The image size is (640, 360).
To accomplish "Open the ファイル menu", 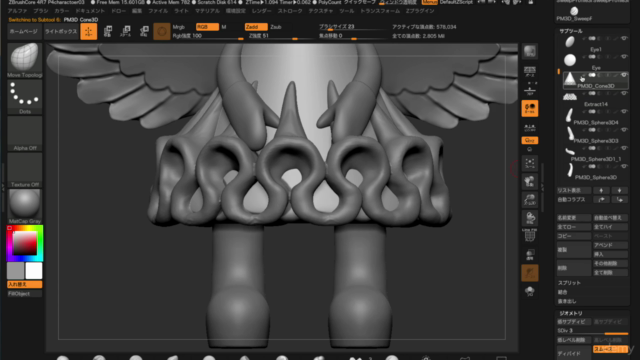I will [x=158, y=11].
